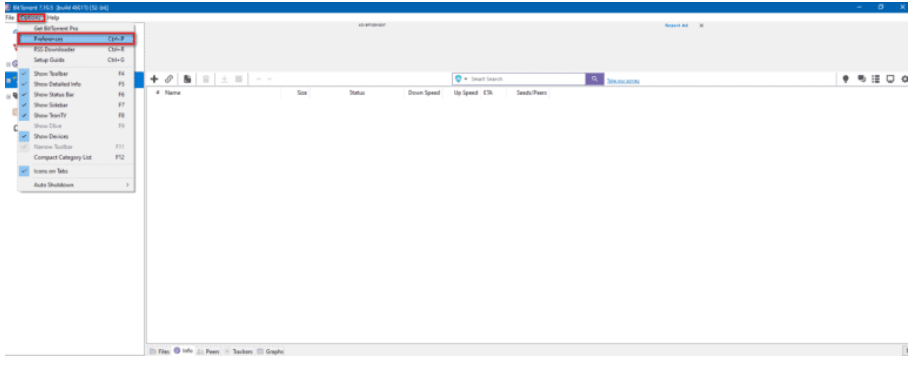Viewport: 913px width, 365px height.
Task: Disable Icons on Tabs option
Action: point(76,171)
